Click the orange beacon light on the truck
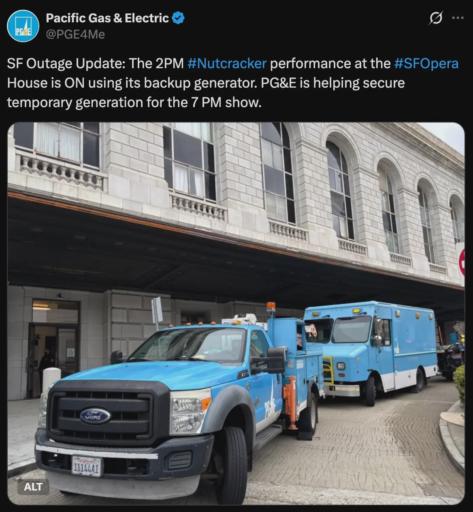This screenshot has width=473, height=512. [x=270, y=307]
